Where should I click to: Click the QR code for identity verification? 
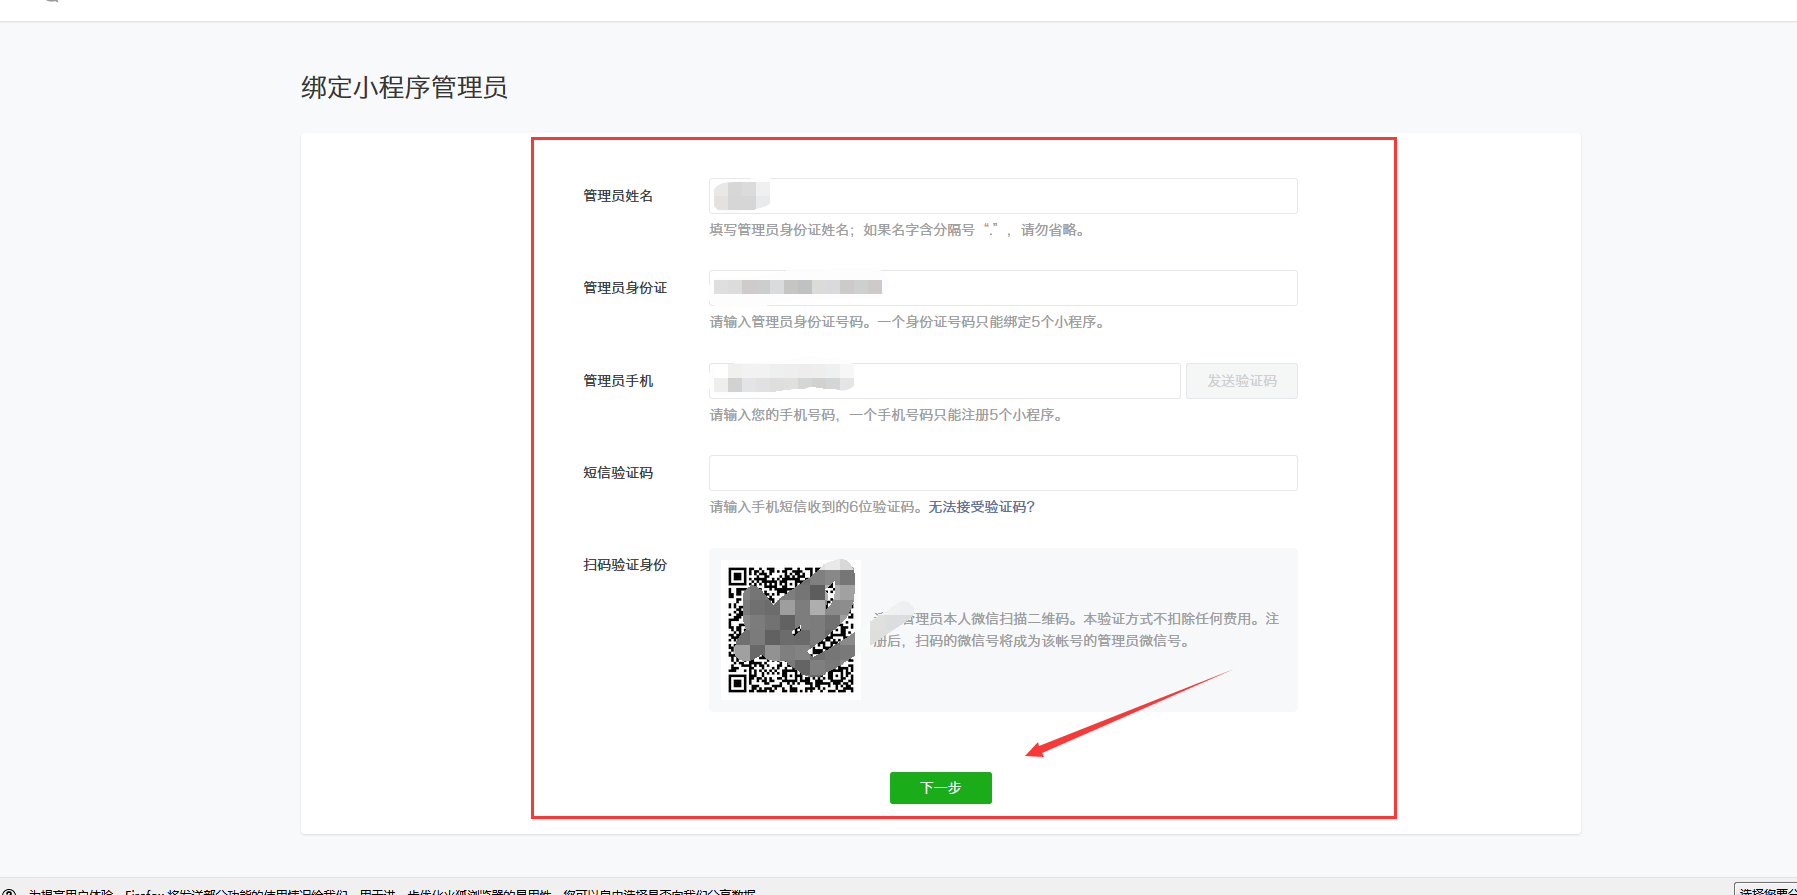pyautogui.click(x=791, y=630)
